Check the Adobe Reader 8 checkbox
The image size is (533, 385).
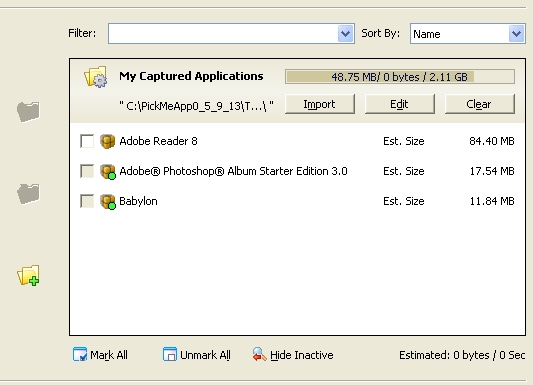click(x=87, y=141)
